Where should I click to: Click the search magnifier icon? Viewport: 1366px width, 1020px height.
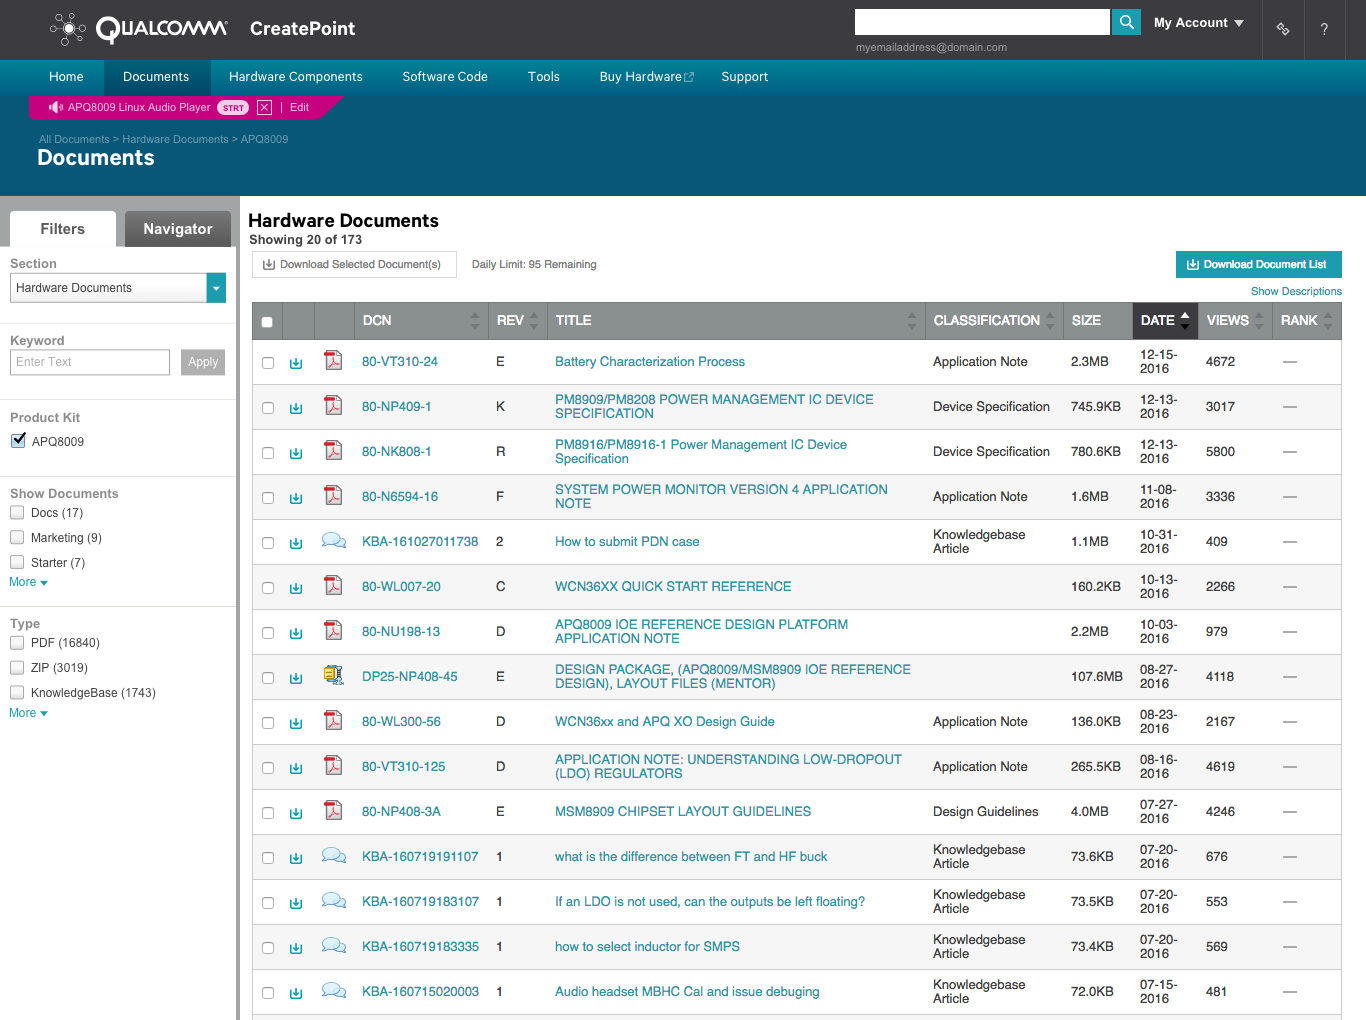click(x=1126, y=22)
